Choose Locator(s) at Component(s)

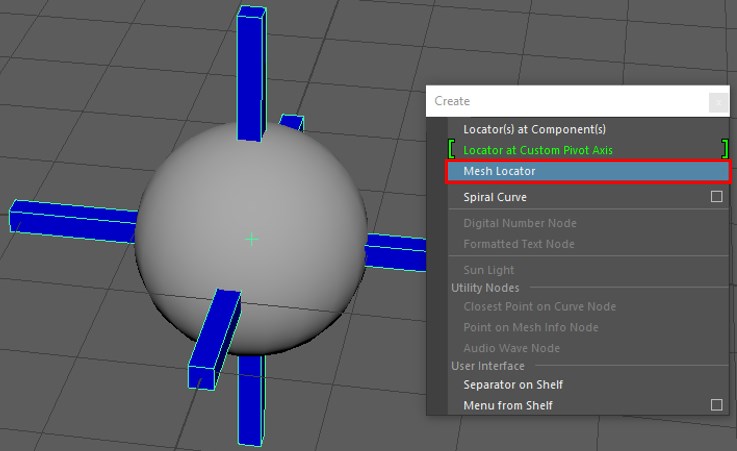(x=534, y=129)
